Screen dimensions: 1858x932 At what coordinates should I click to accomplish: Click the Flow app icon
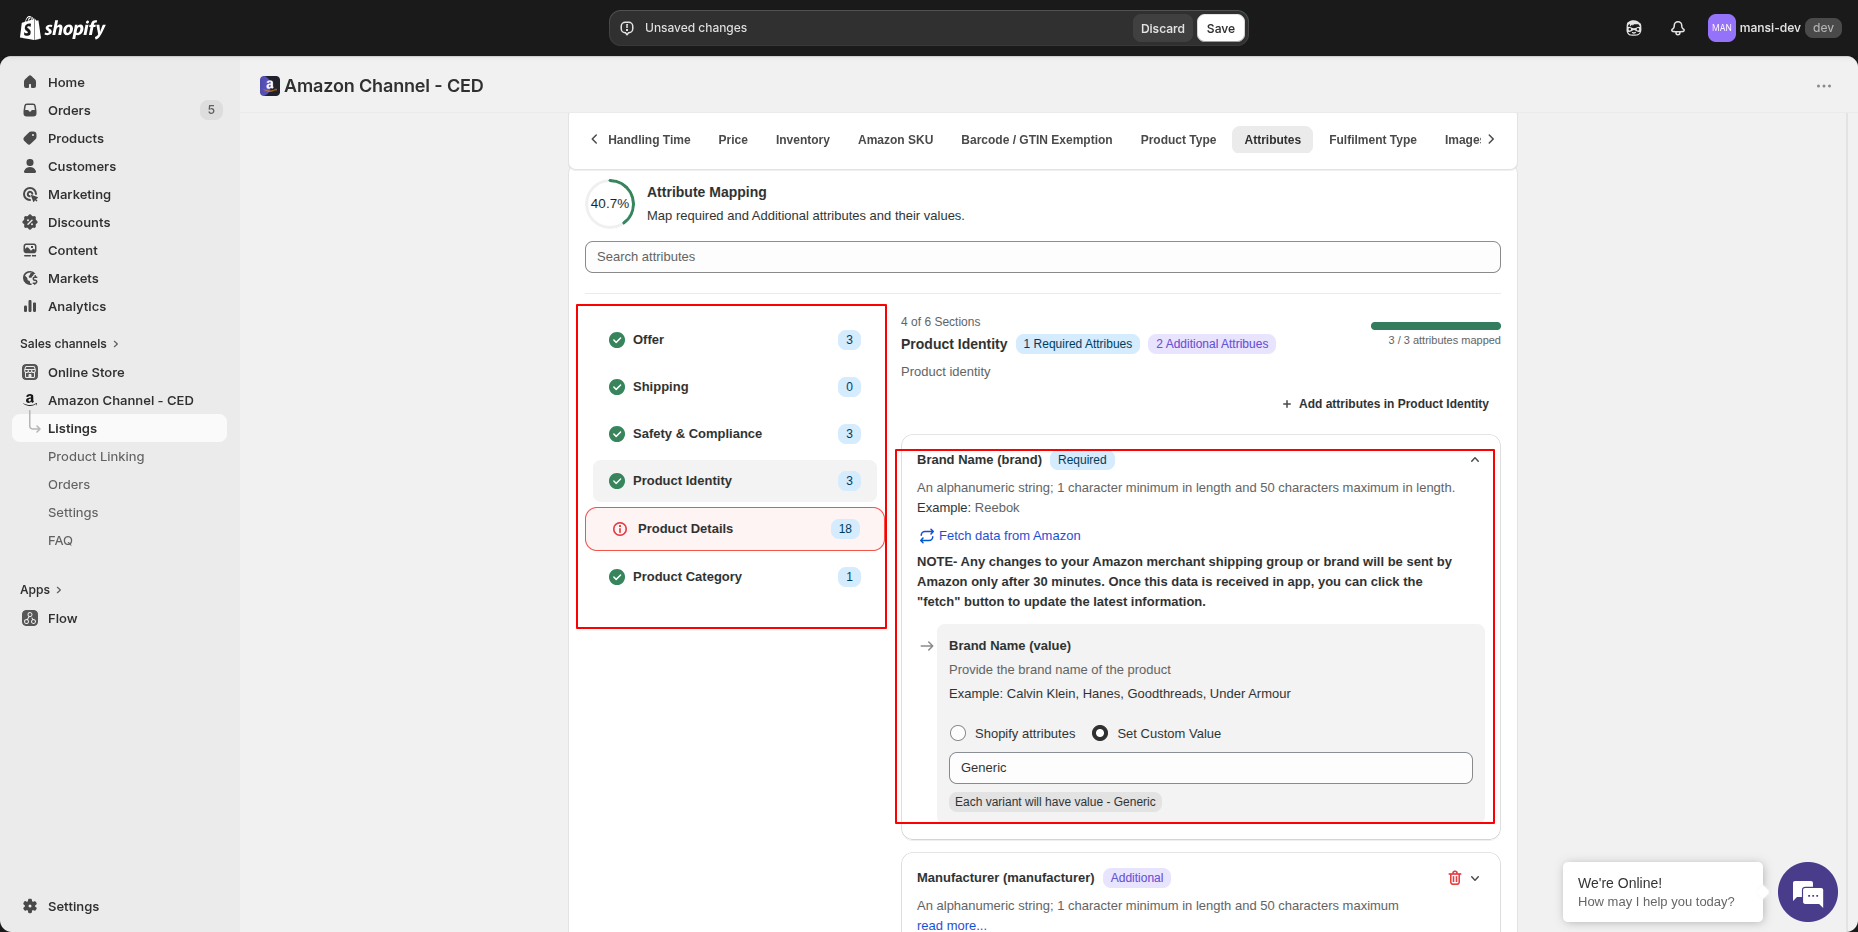pyautogui.click(x=30, y=618)
